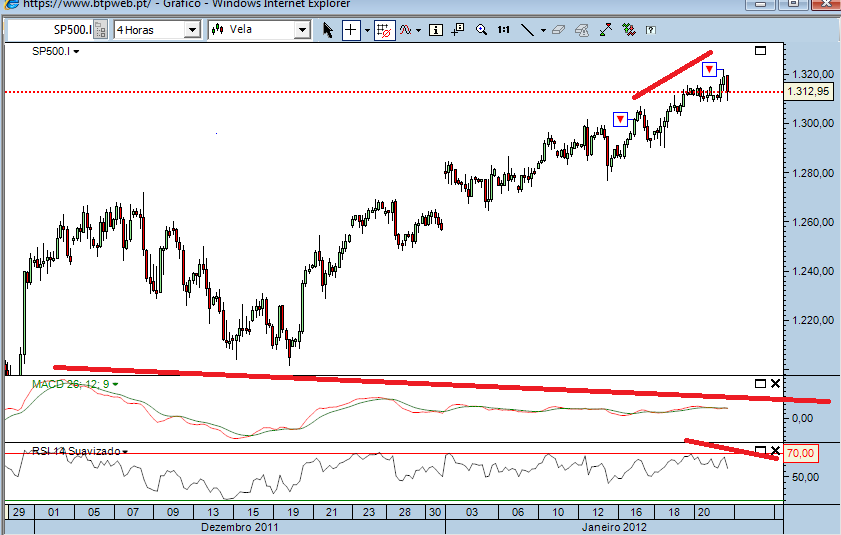
Task: Click the sell signal marker near January 16
Action: tap(620, 119)
